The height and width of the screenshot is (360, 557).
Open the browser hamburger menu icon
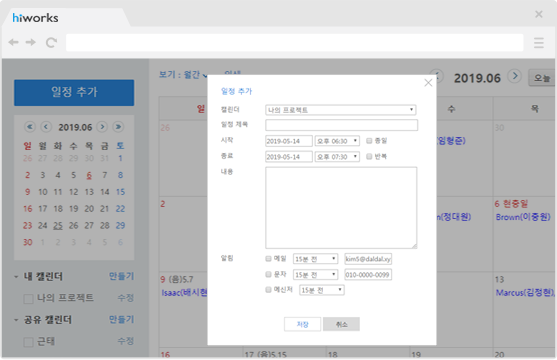coord(539,43)
